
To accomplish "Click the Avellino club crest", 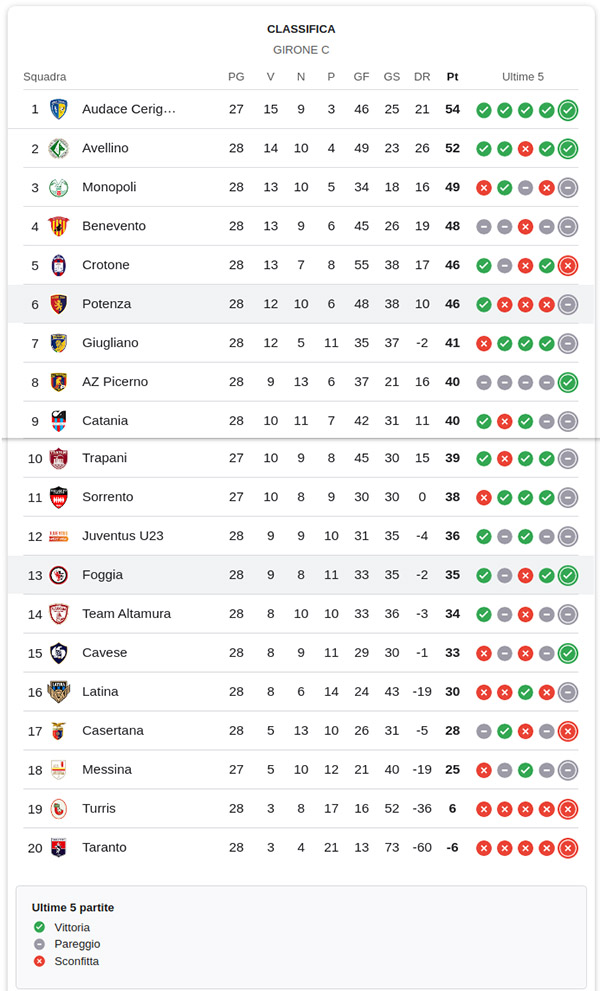I will [58, 148].
